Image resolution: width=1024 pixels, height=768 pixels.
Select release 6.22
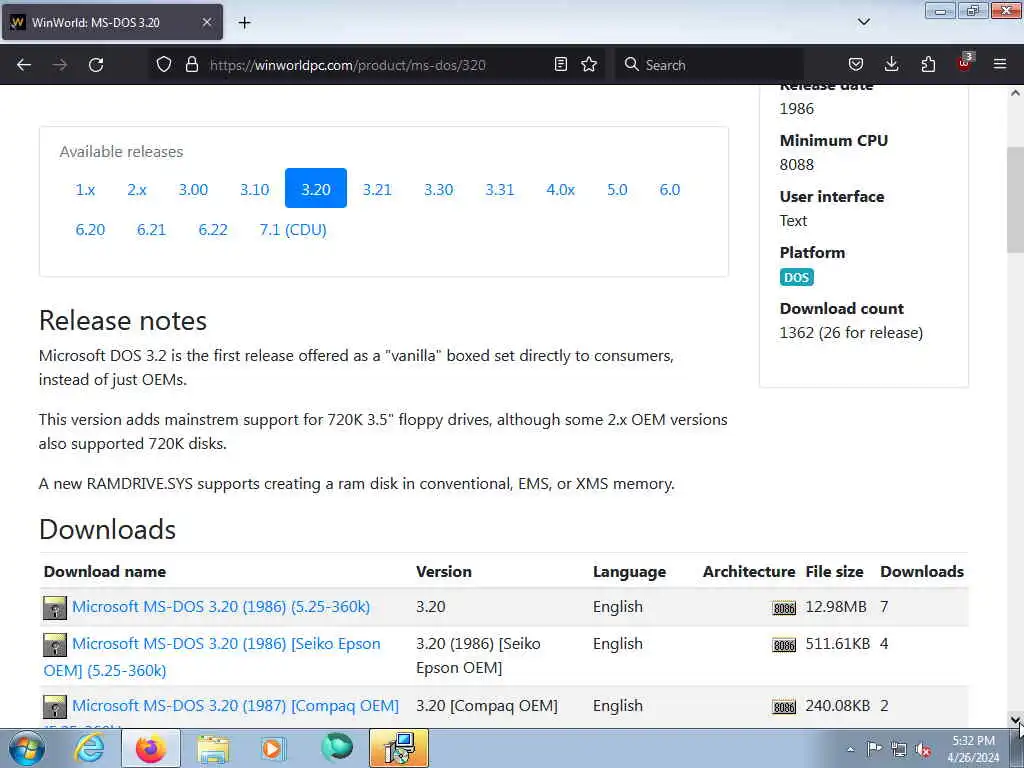213,230
